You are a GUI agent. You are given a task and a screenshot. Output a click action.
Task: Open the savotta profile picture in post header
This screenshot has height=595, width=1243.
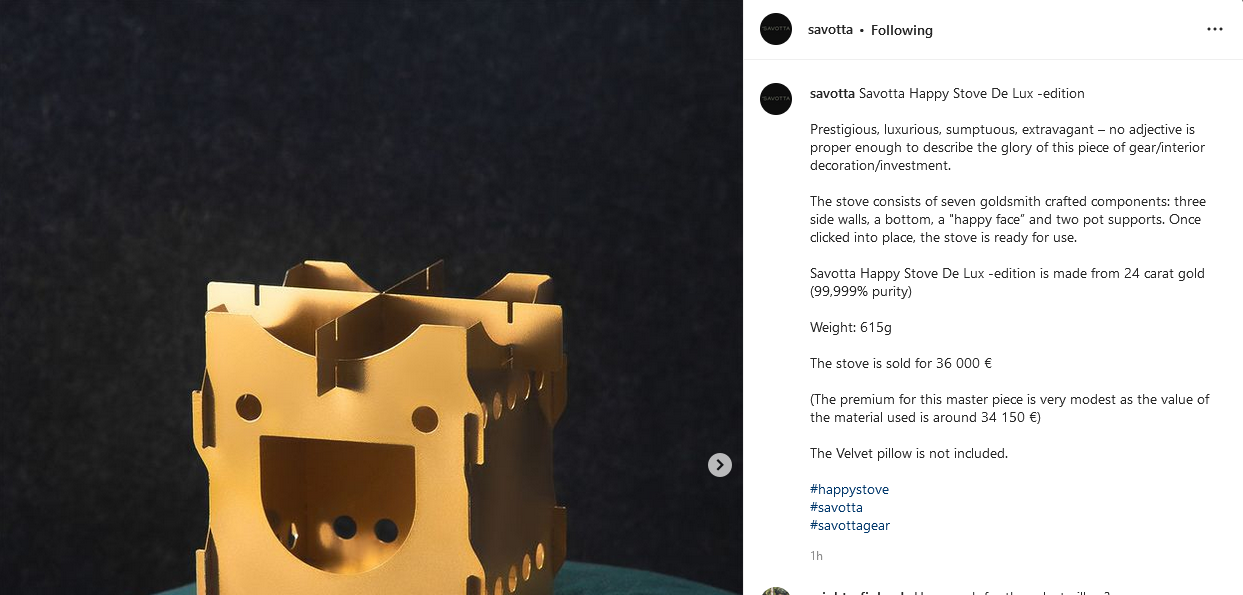776,29
